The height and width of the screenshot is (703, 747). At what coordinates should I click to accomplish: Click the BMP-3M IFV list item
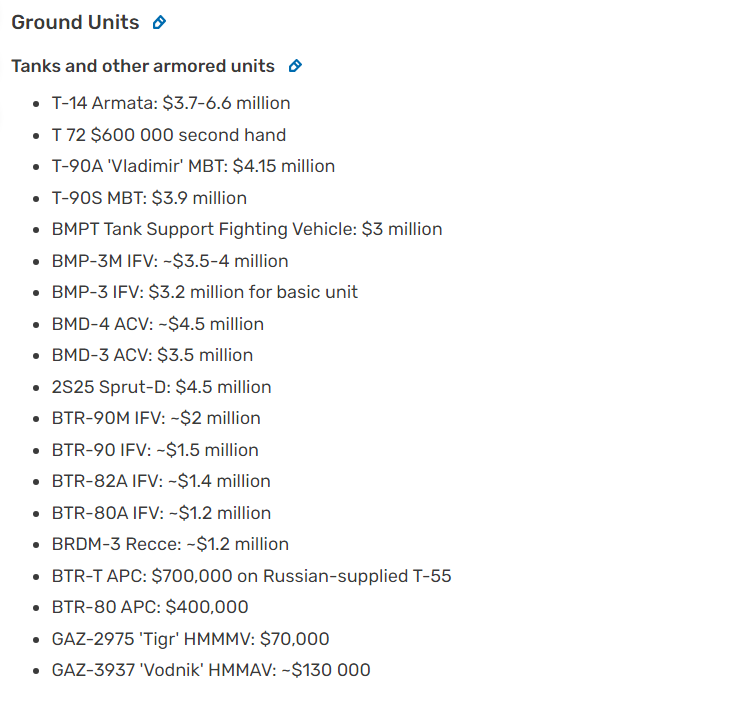(x=170, y=261)
